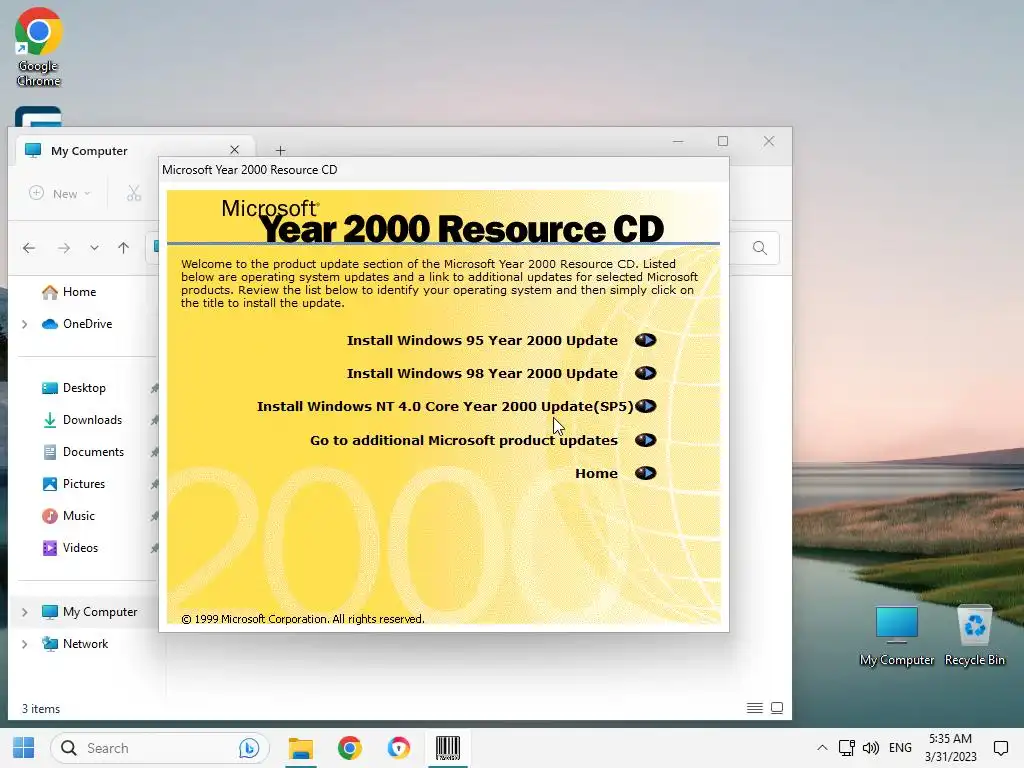1024x768 pixels.
Task: Select Install Windows 98 Year 2000 Update
Action: coord(482,374)
